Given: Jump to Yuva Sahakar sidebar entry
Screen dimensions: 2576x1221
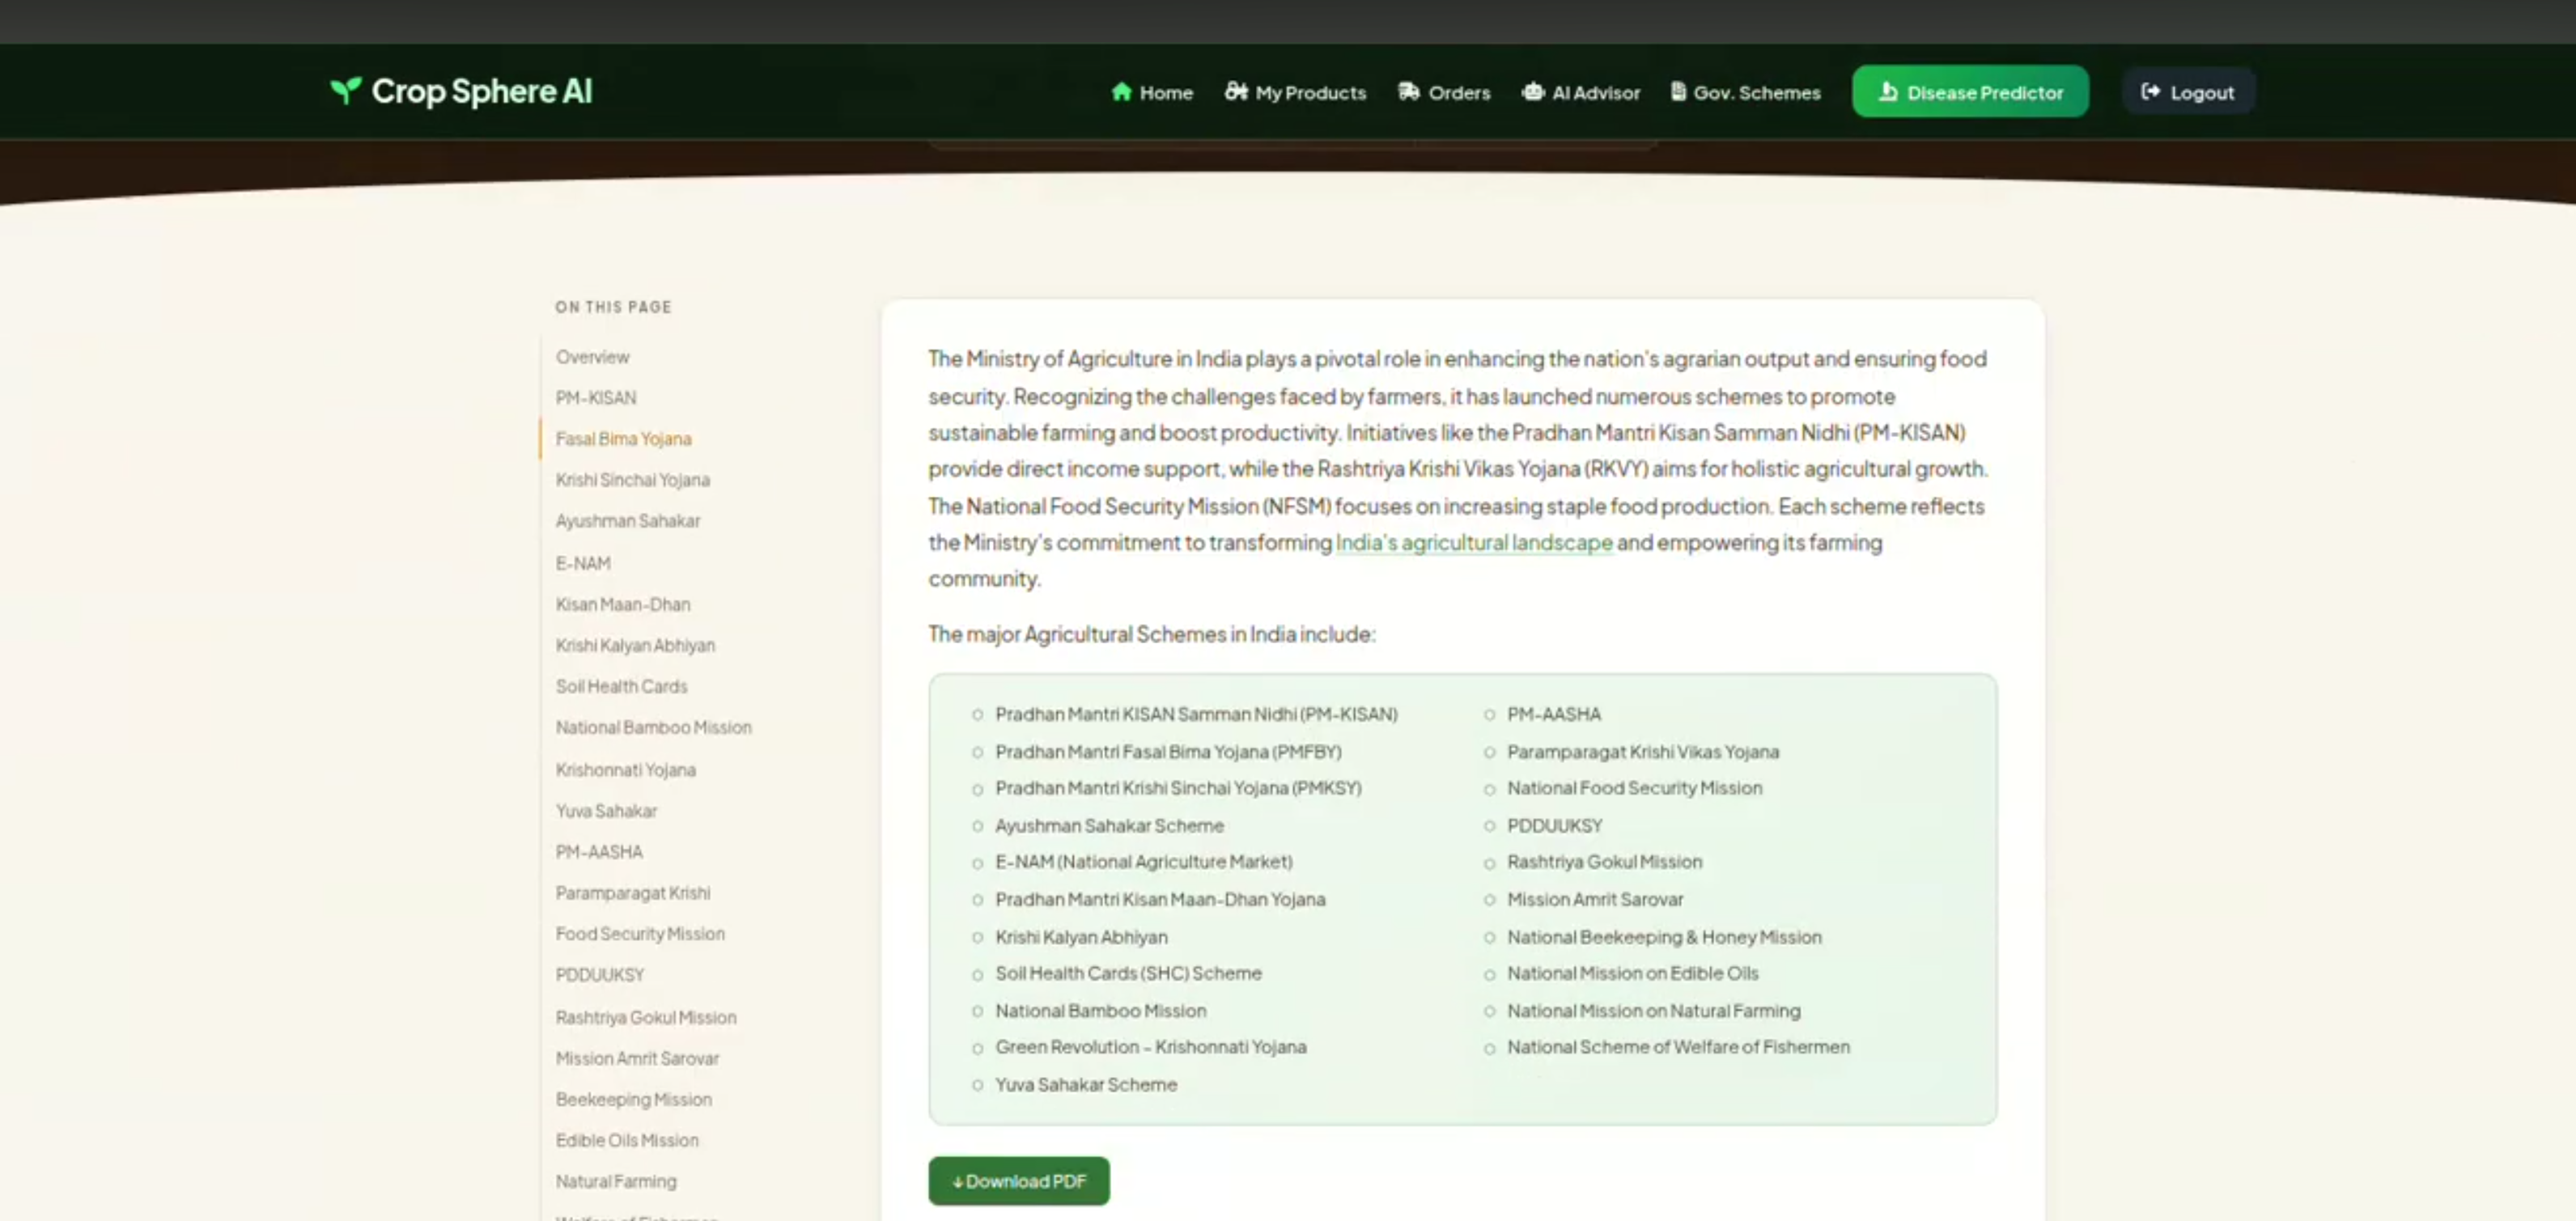Looking at the screenshot, I should click(606, 810).
